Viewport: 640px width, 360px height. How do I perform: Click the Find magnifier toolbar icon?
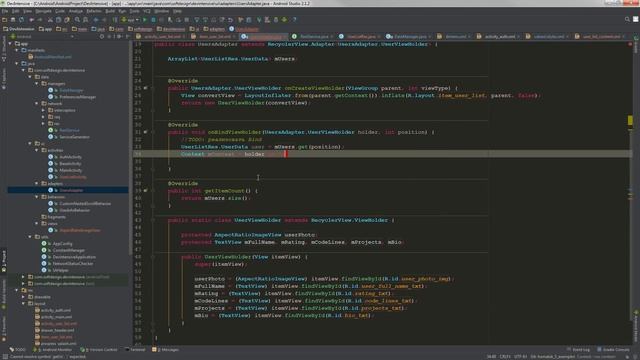pos(77,20)
